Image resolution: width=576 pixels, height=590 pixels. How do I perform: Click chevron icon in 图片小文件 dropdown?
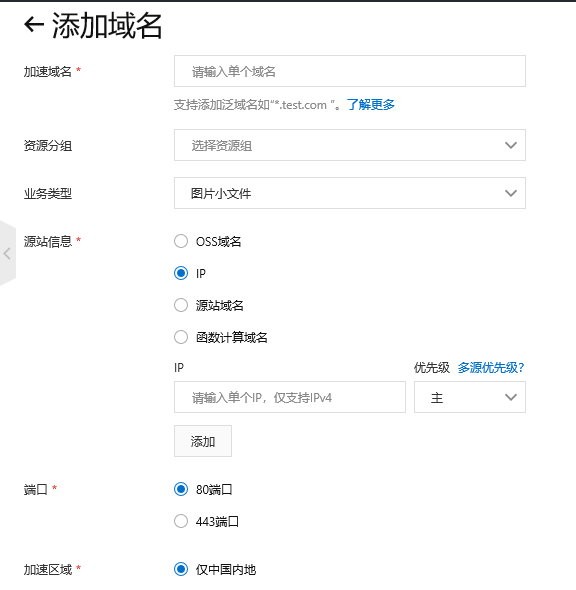[x=511, y=193]
